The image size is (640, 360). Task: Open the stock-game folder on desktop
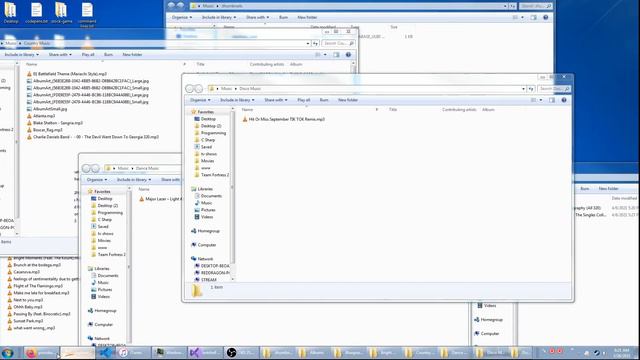(61, 13)
